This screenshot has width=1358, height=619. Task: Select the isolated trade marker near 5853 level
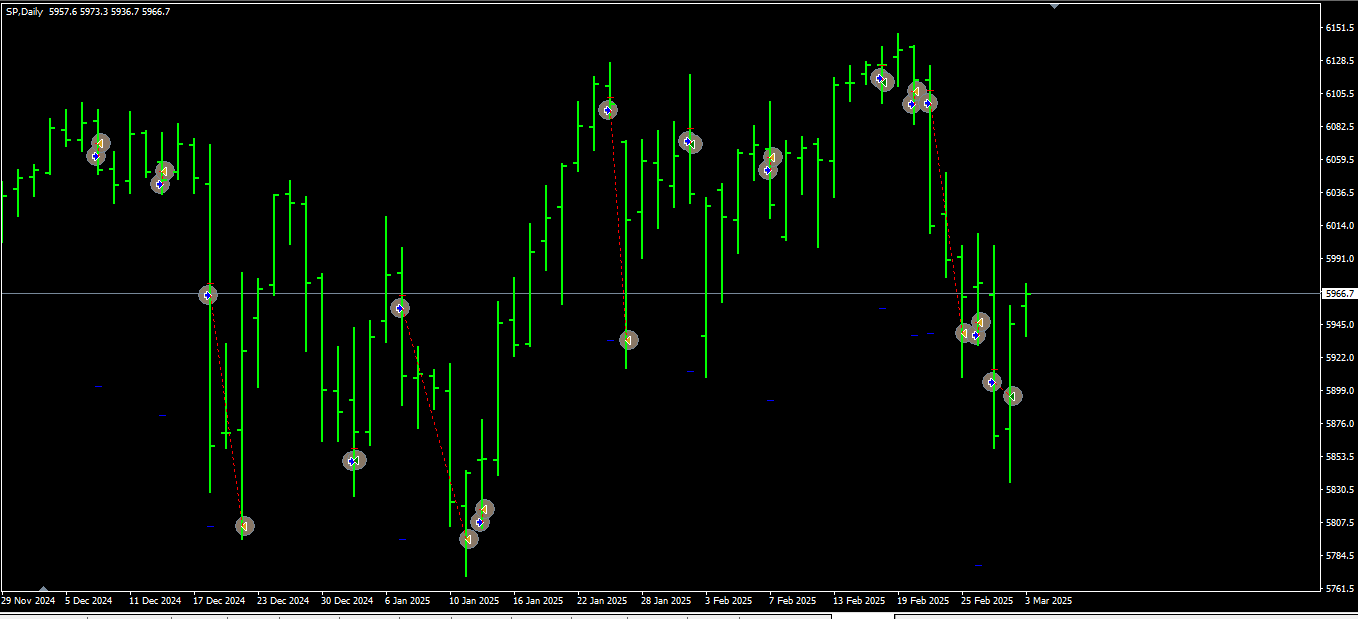(x=354, y=461)
